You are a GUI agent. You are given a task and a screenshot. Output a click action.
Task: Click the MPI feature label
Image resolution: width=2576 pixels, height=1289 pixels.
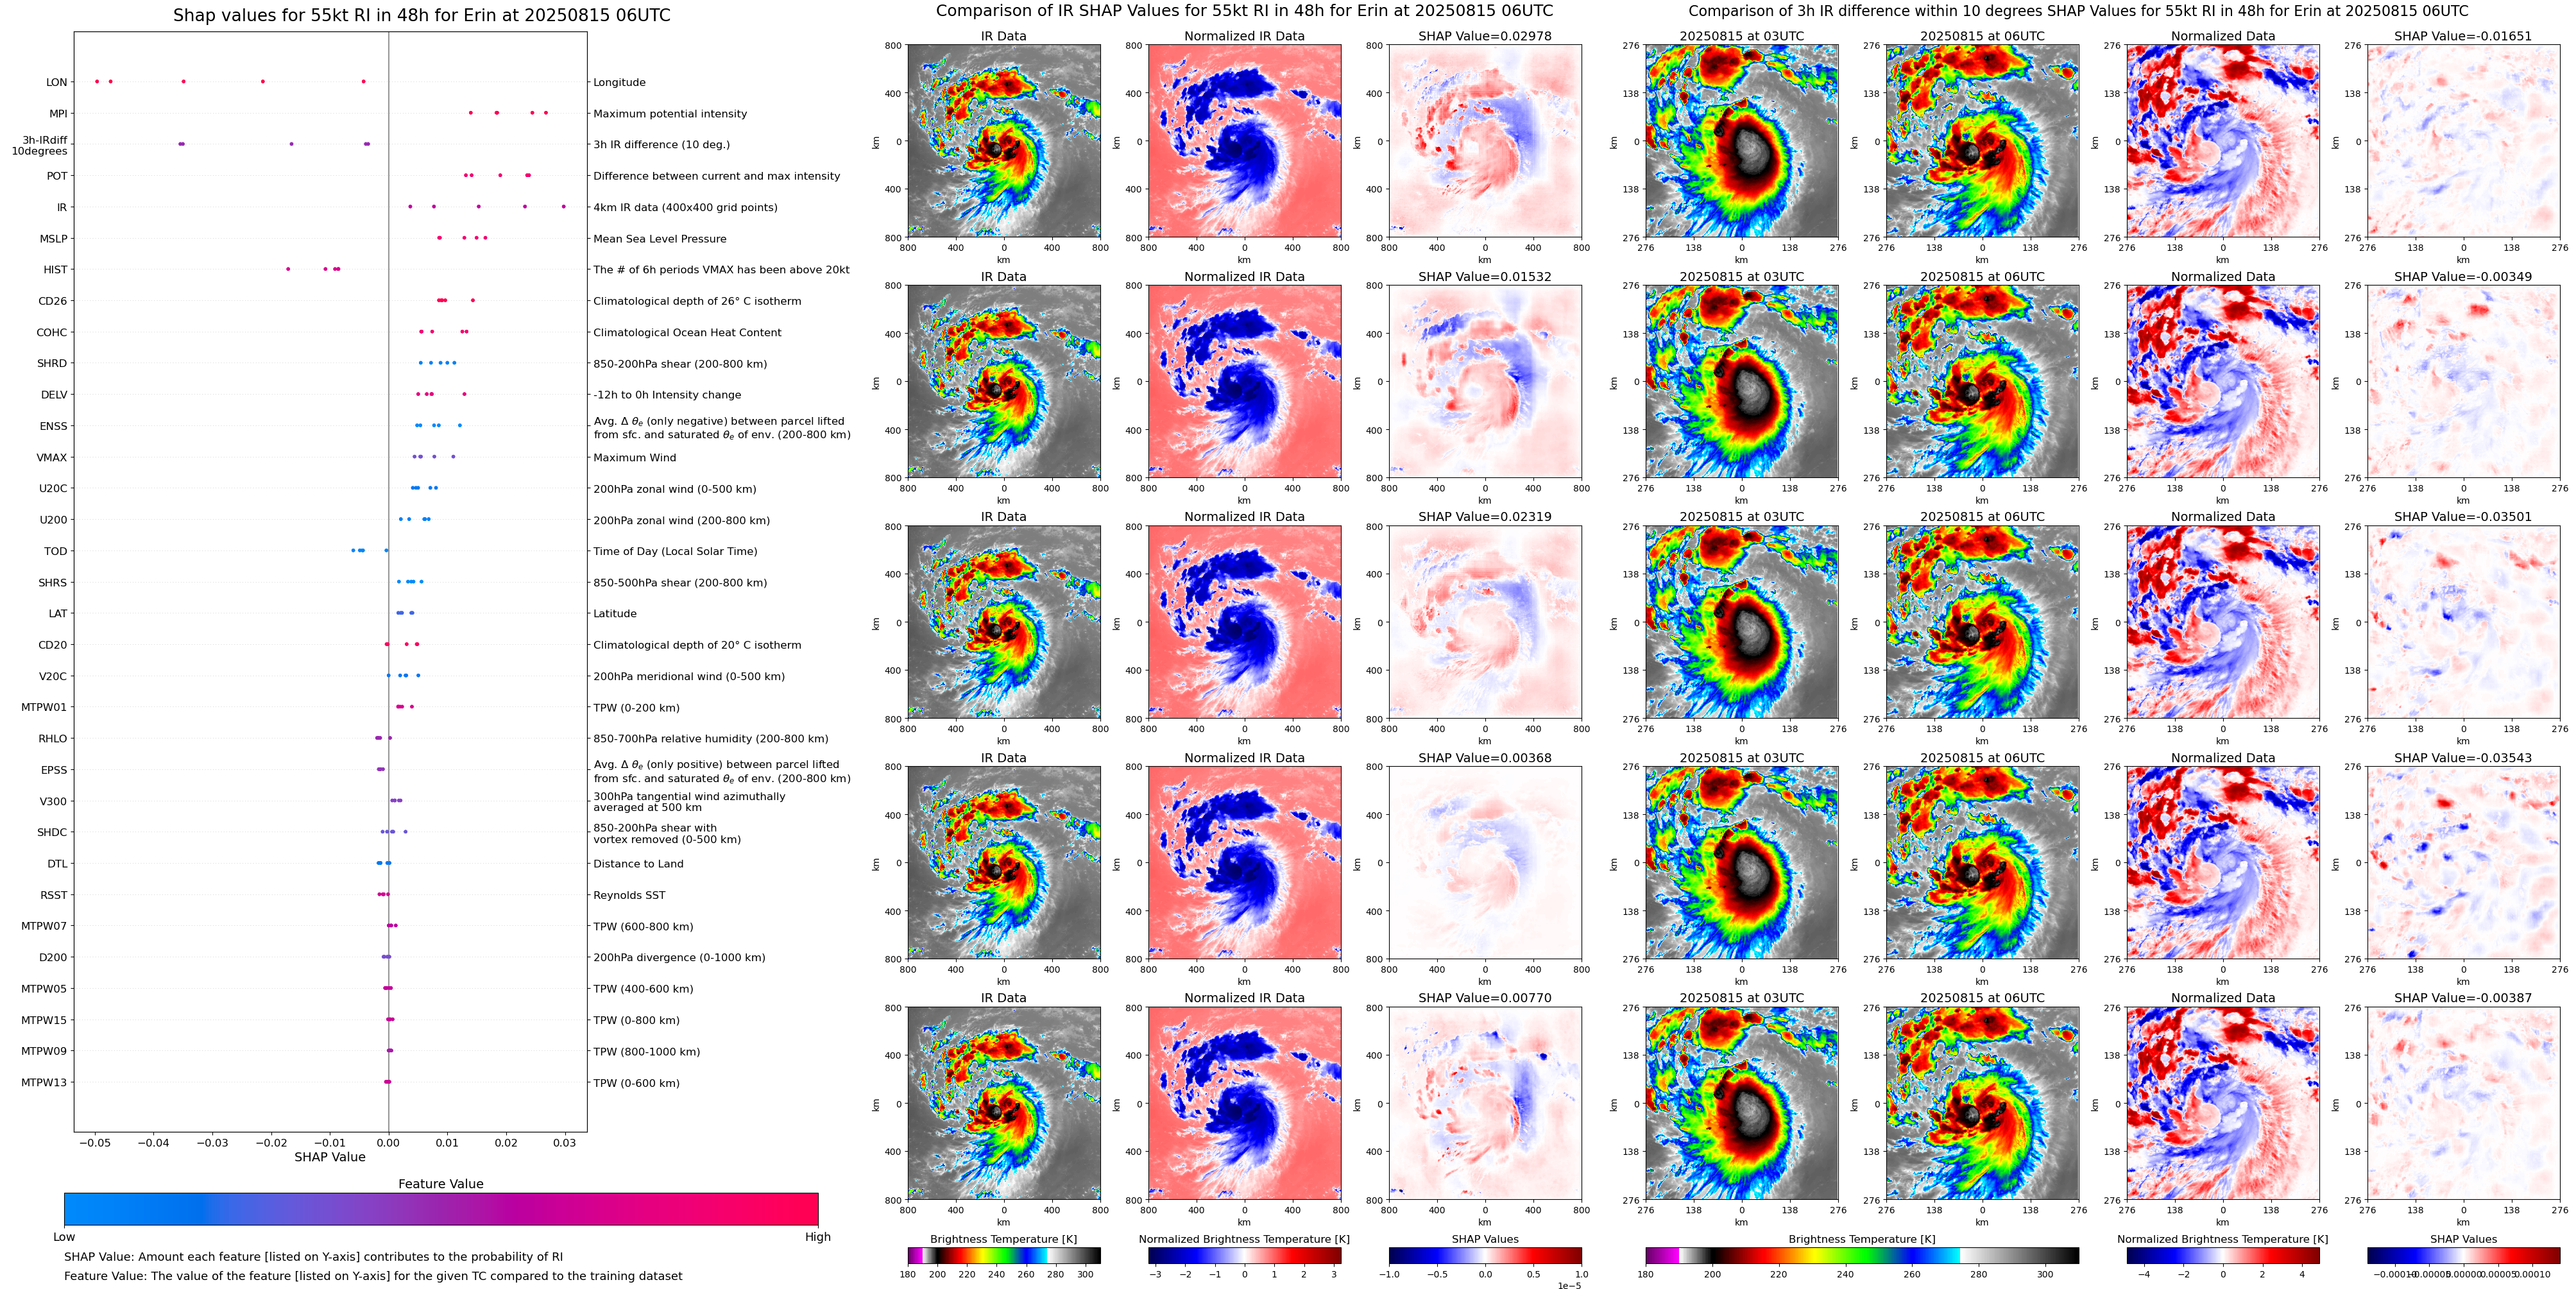pos(58,114)
